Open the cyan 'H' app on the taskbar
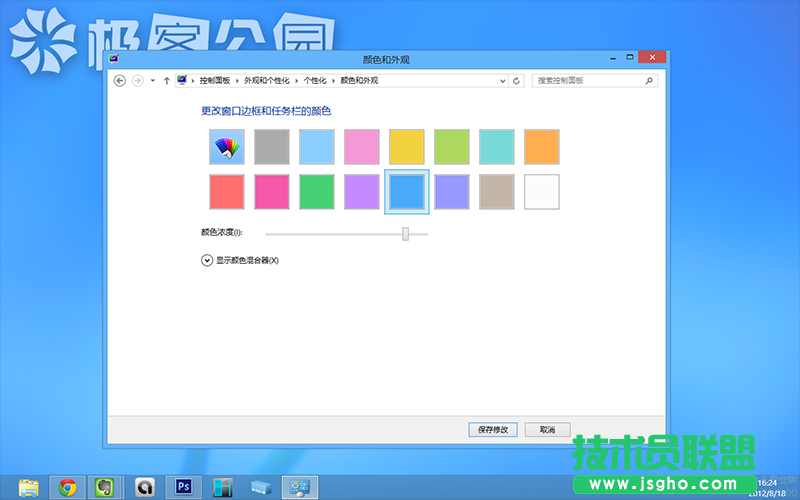Viewport: 800px width, 500px height. pos(223,488)
